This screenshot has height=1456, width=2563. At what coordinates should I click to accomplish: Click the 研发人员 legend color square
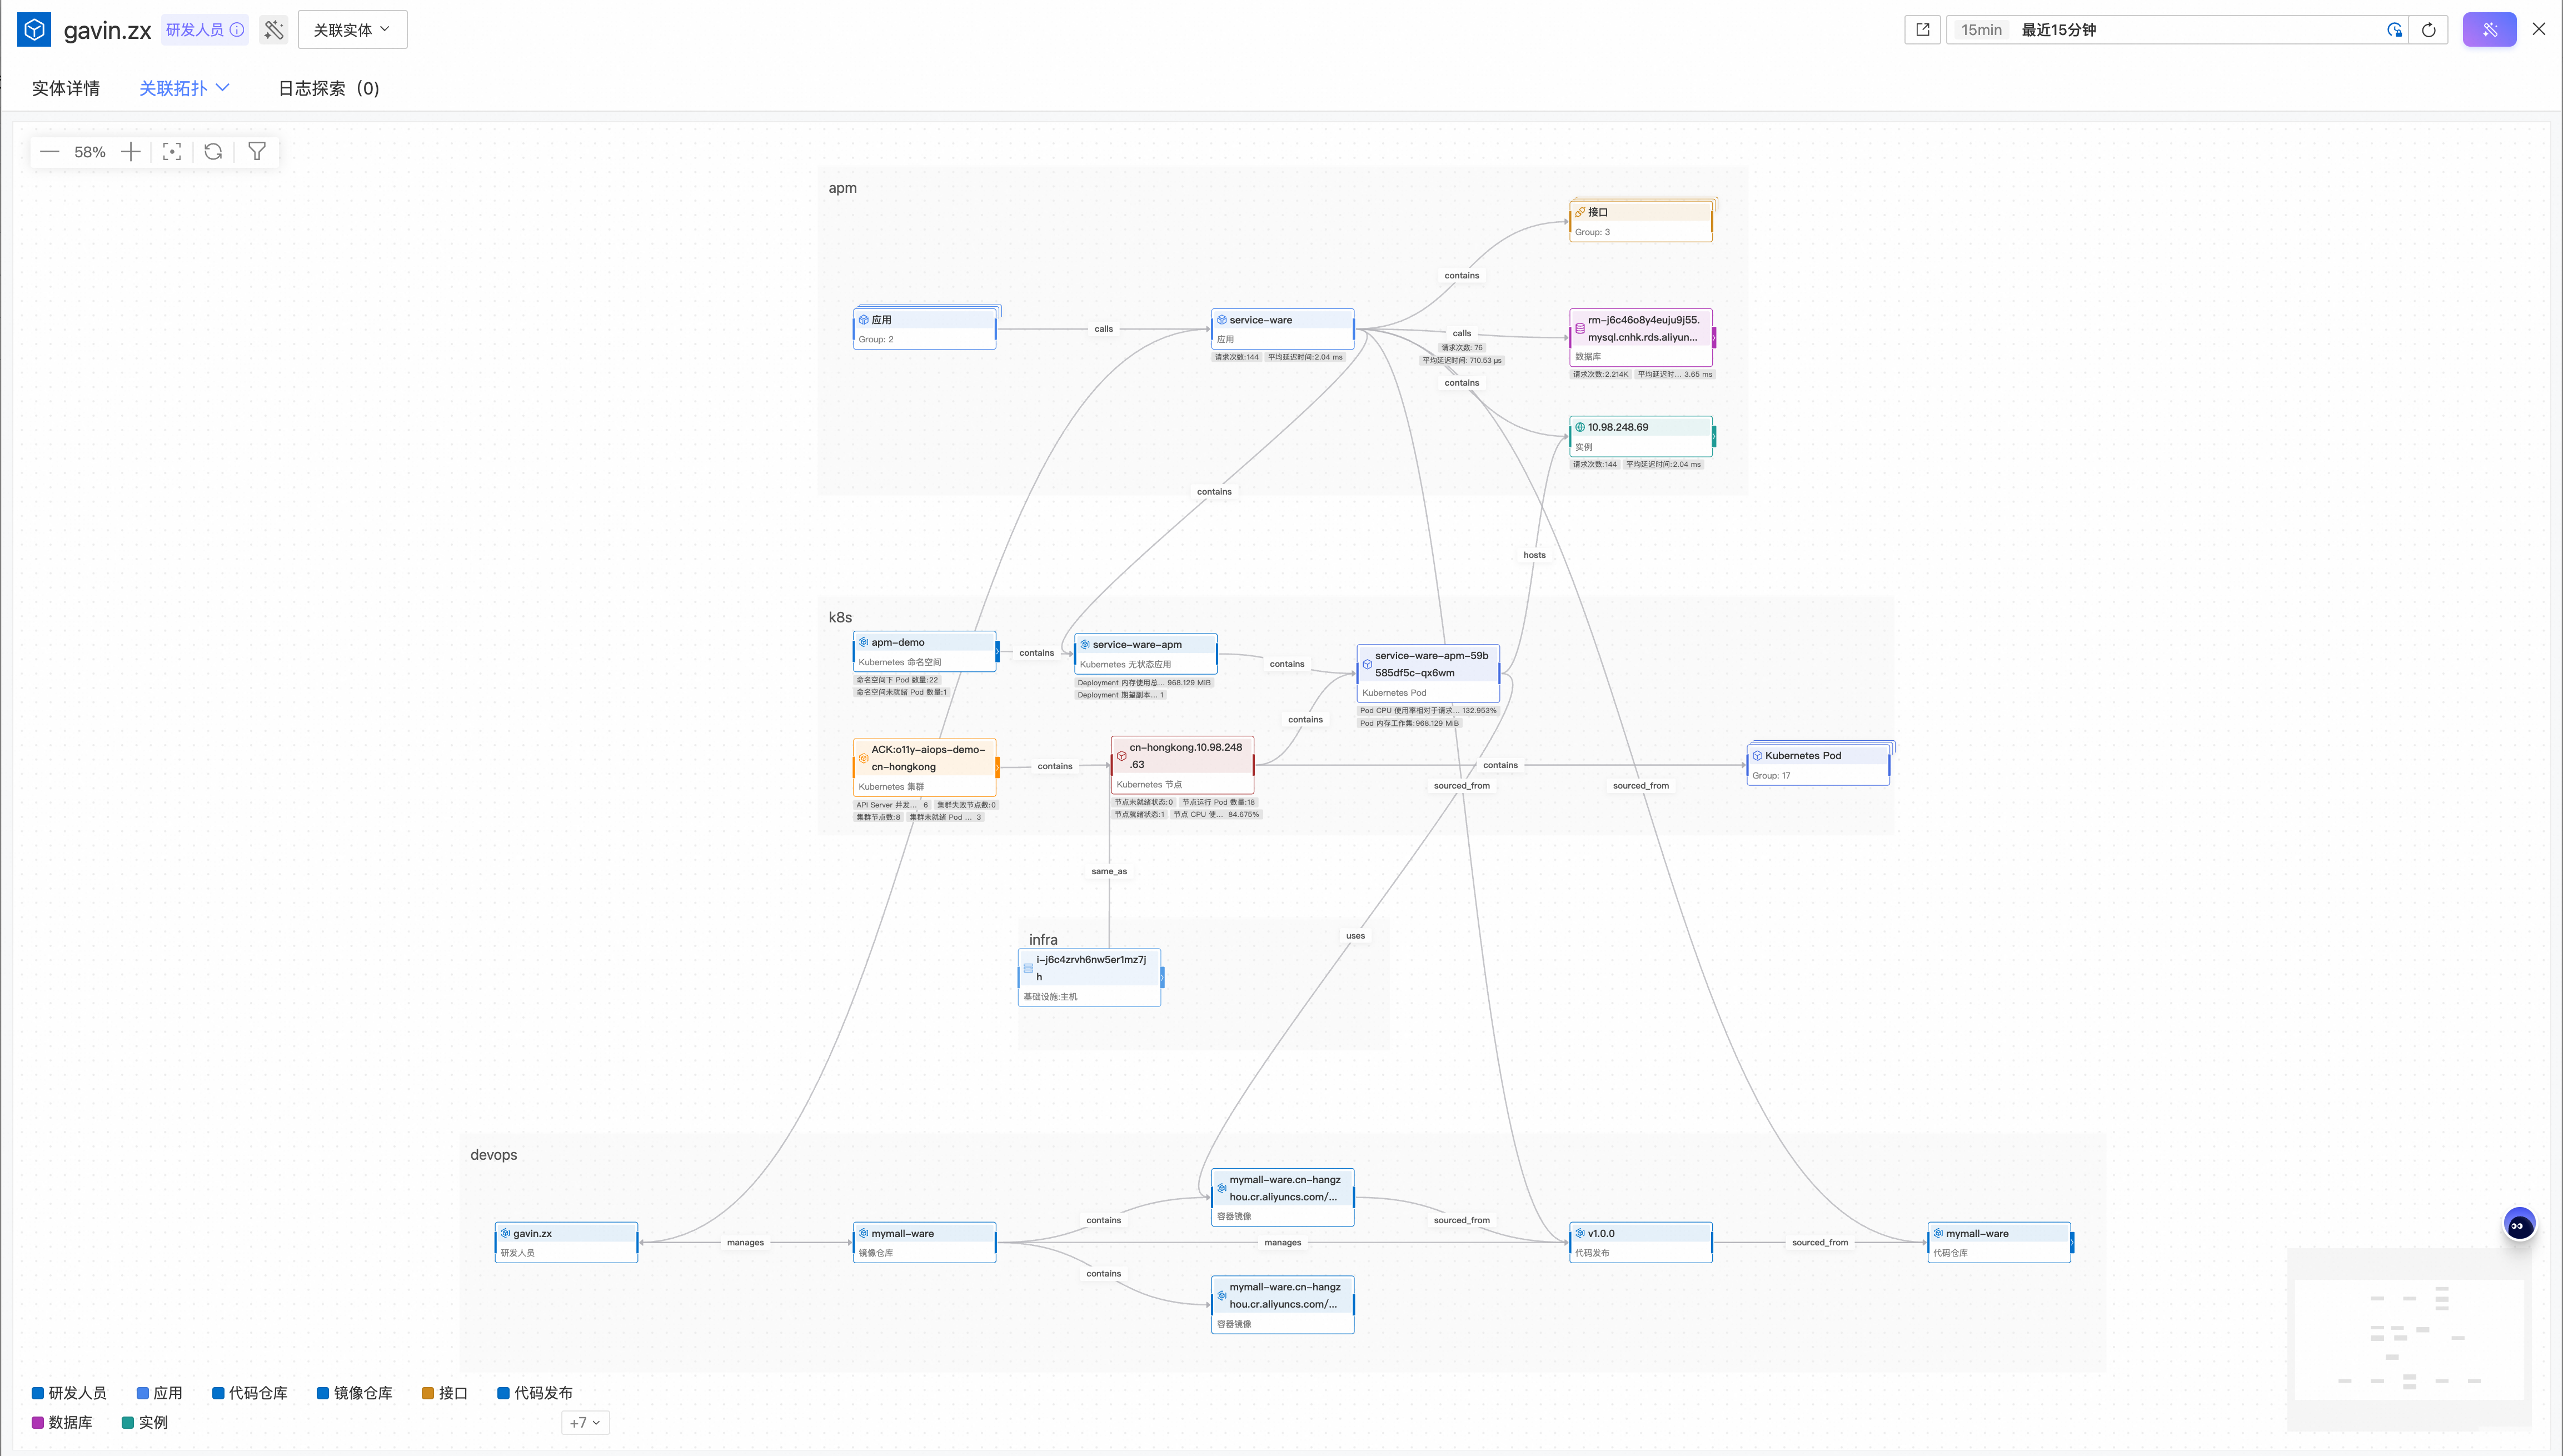point(38,1393)
